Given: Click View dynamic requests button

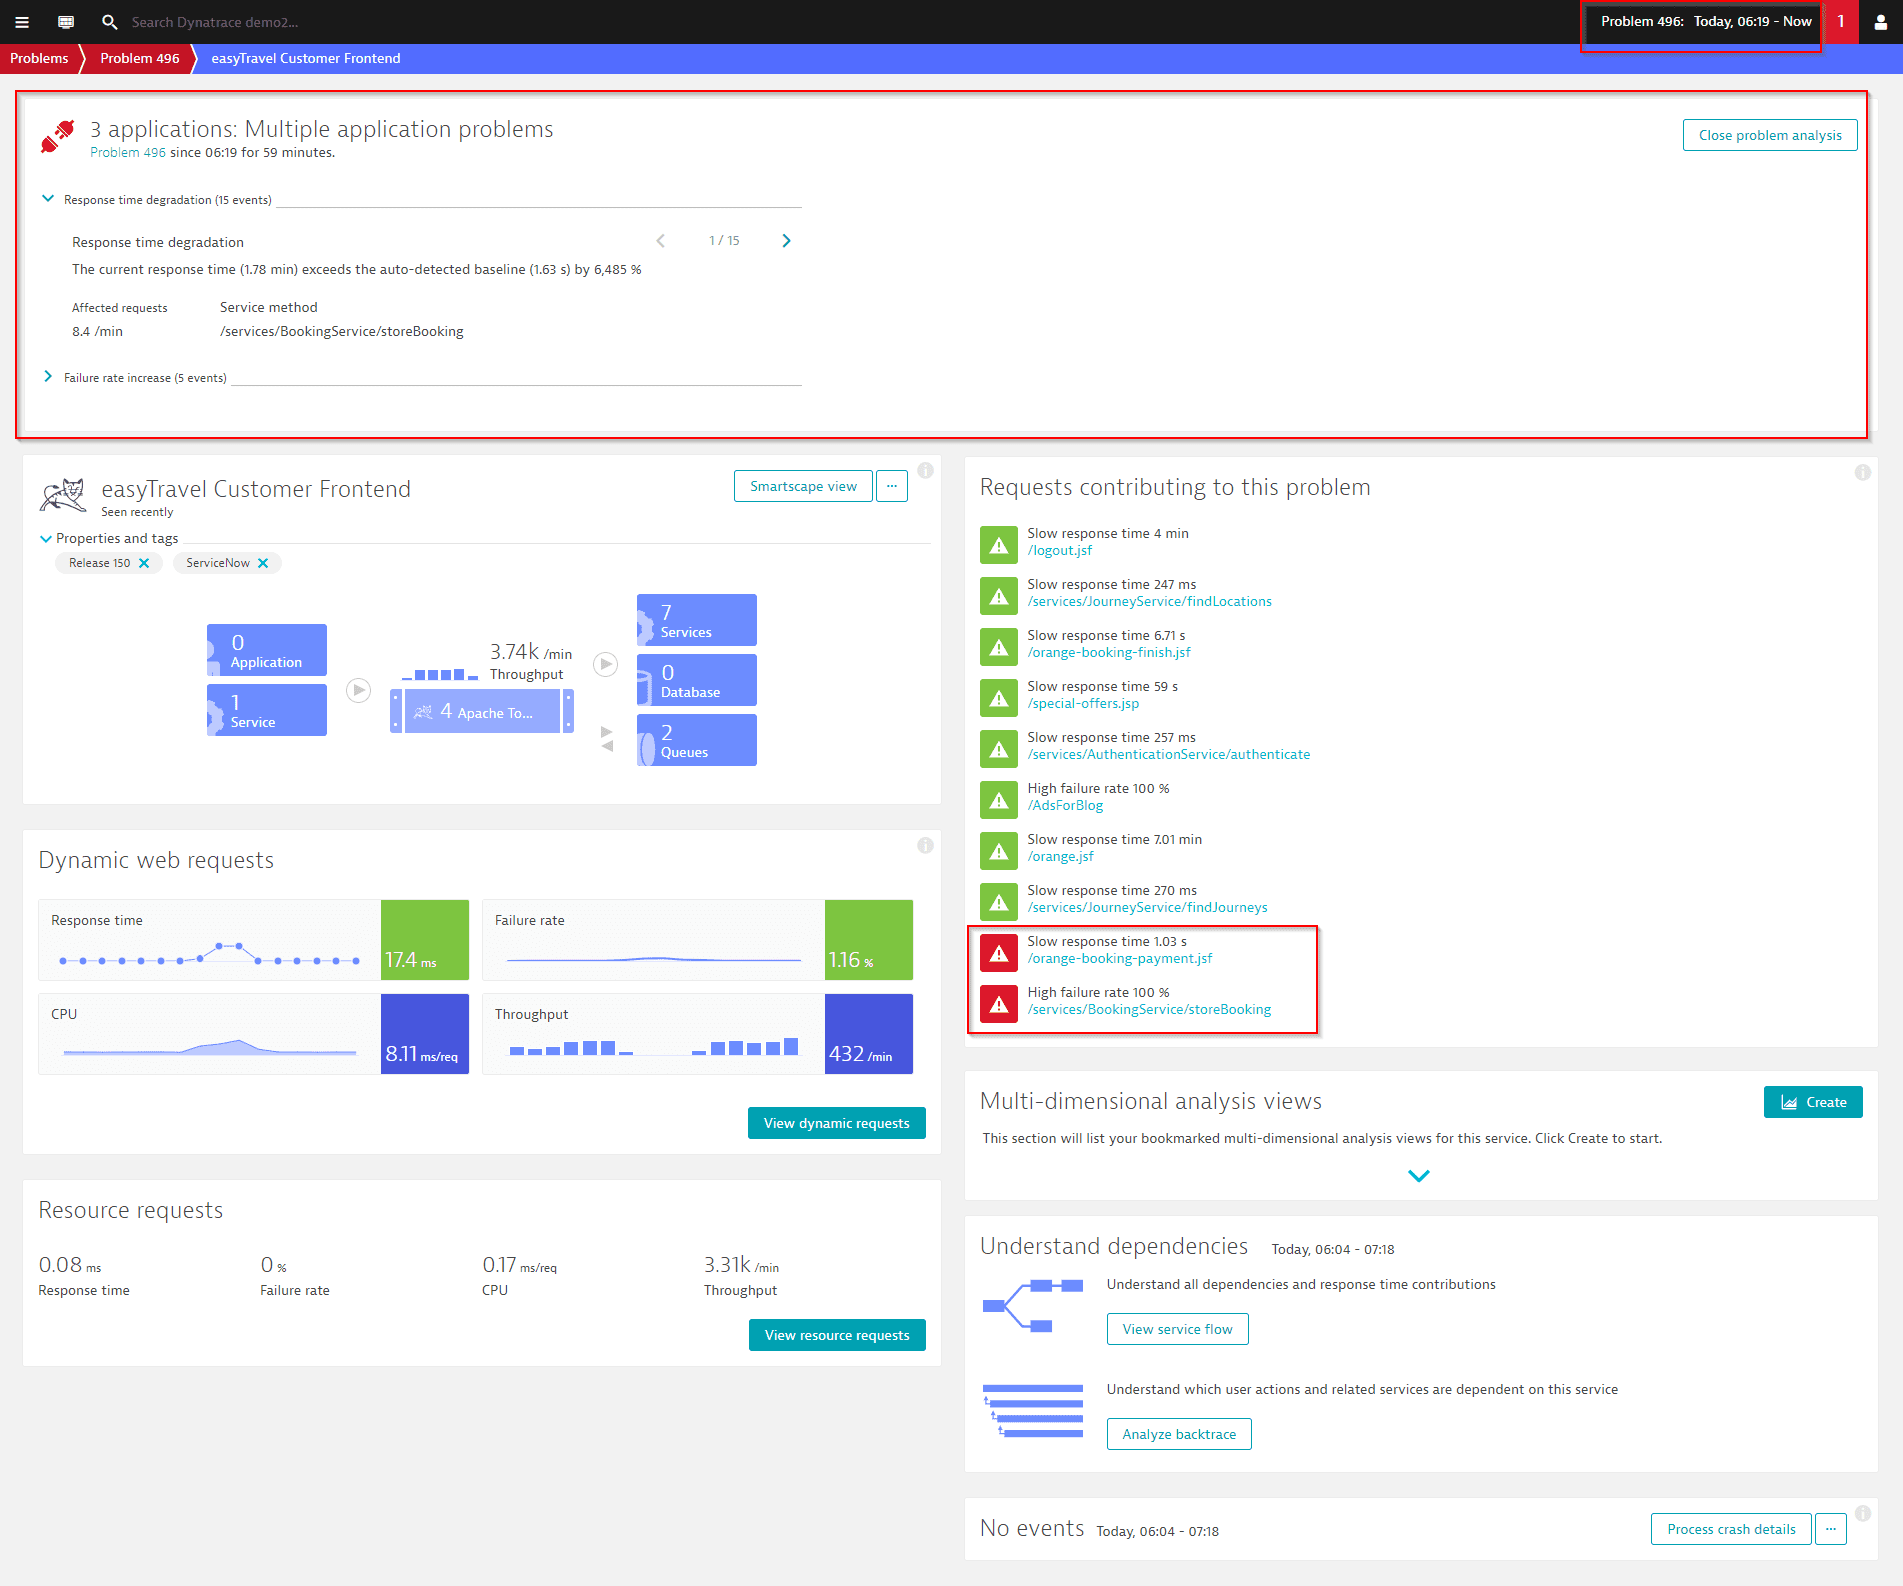Looking at the screenshot, I should point(837,1123).
